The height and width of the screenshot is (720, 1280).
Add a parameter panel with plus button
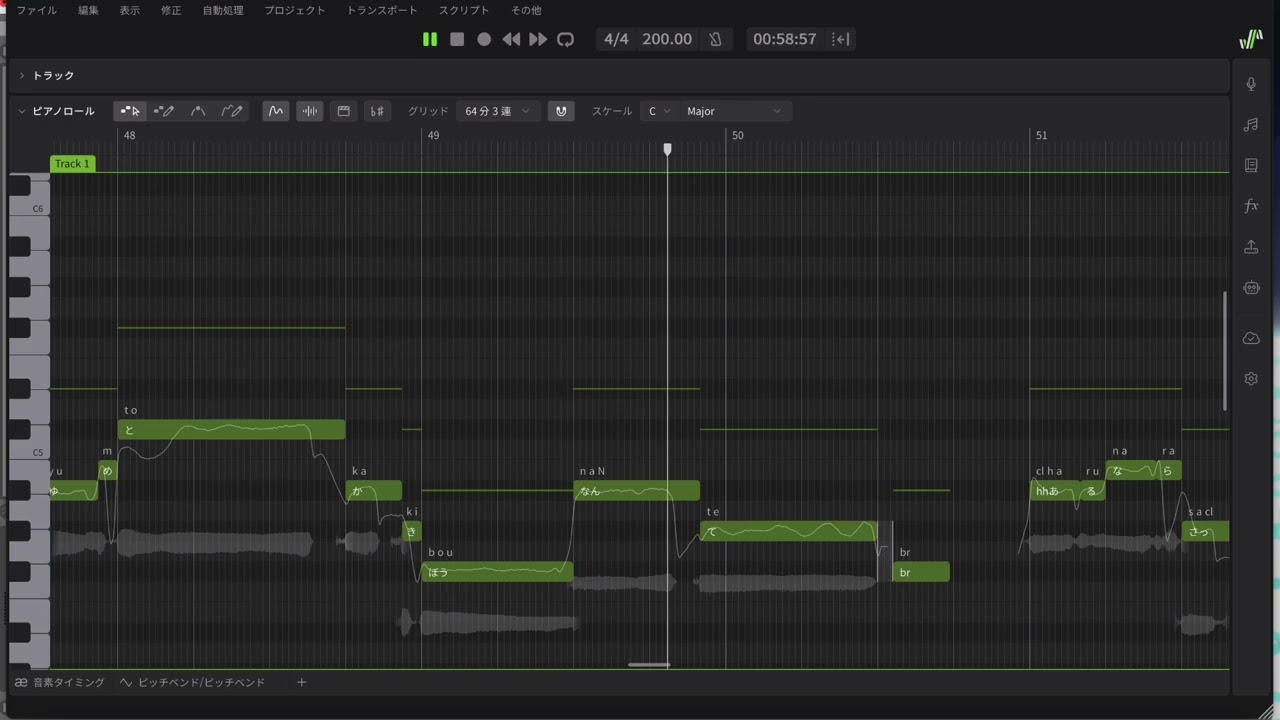301,682
